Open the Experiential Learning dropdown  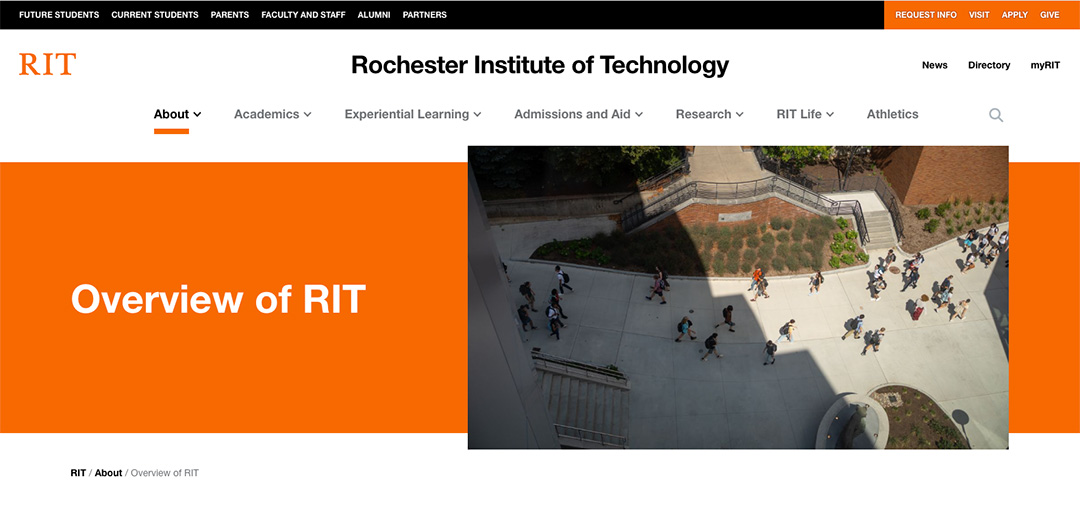coord(412,114)
